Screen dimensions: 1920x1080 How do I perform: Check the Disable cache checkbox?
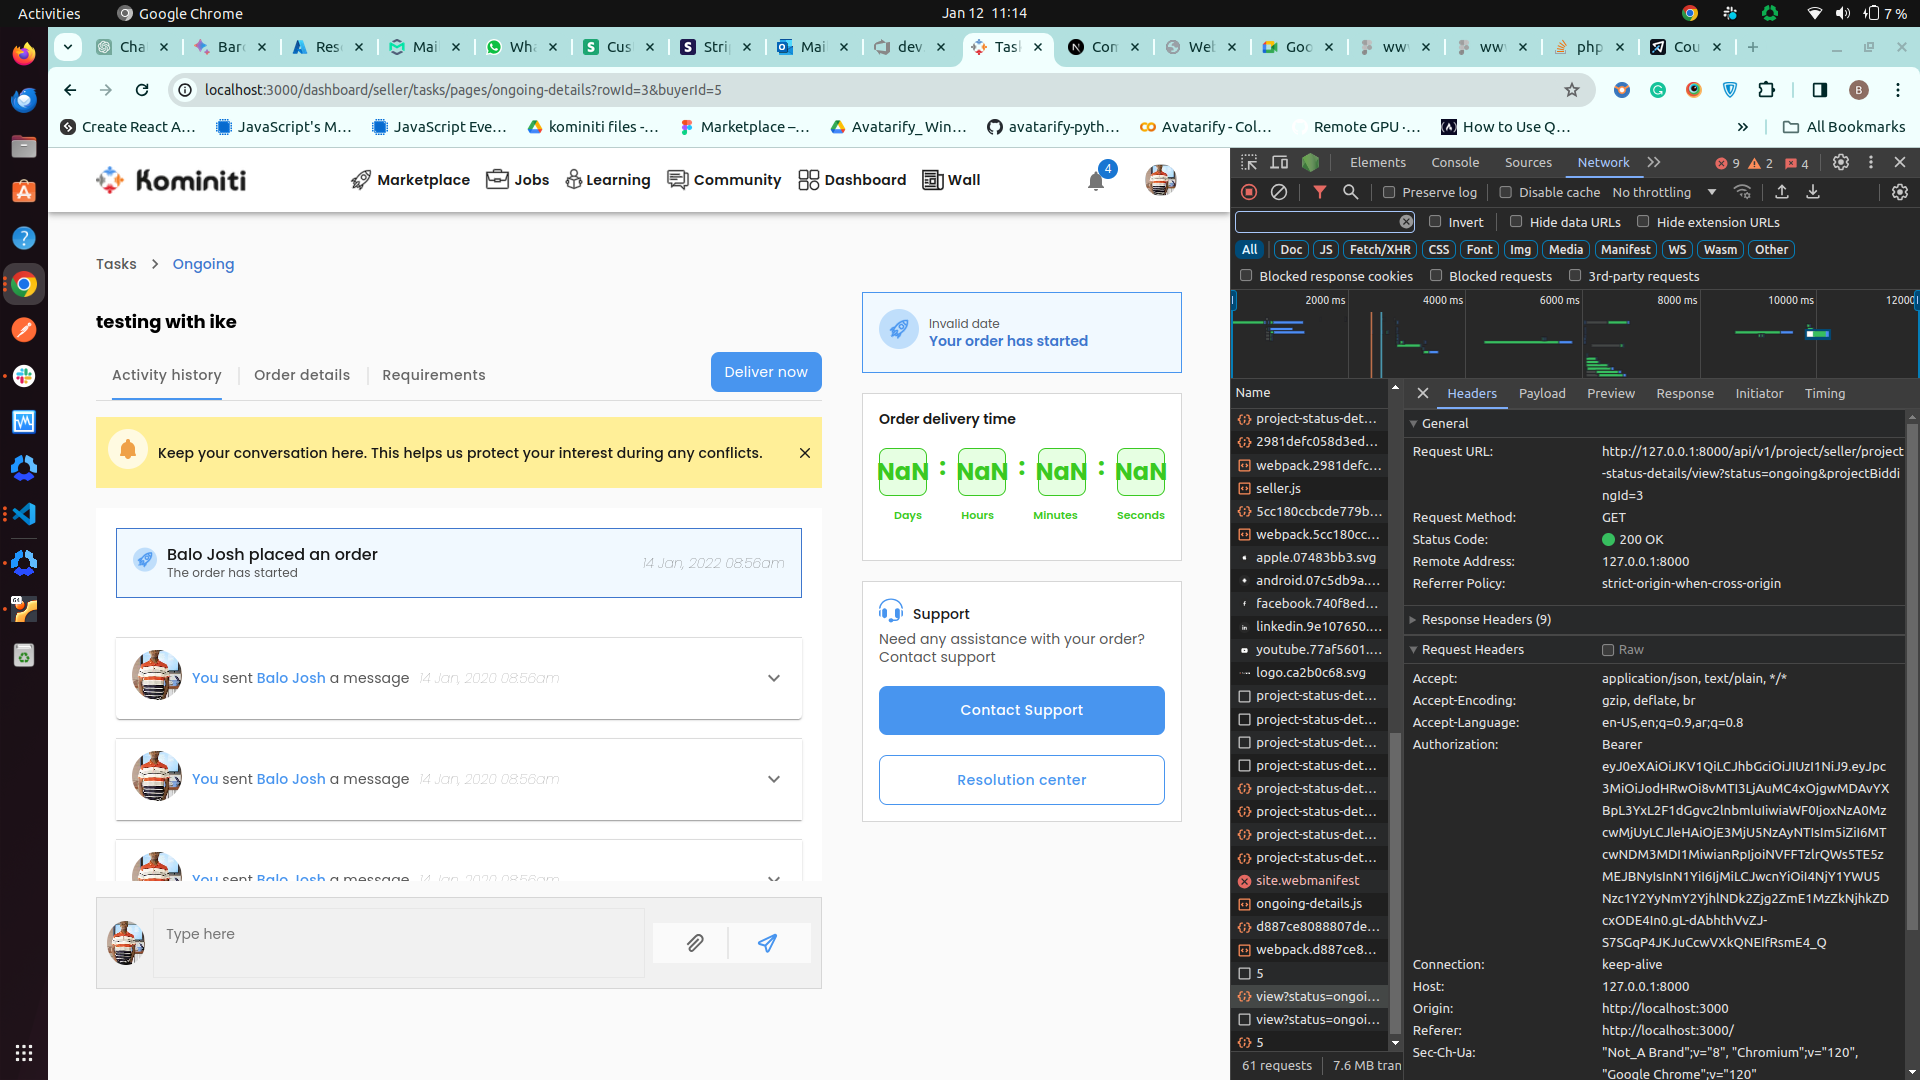coord(1505,192)
